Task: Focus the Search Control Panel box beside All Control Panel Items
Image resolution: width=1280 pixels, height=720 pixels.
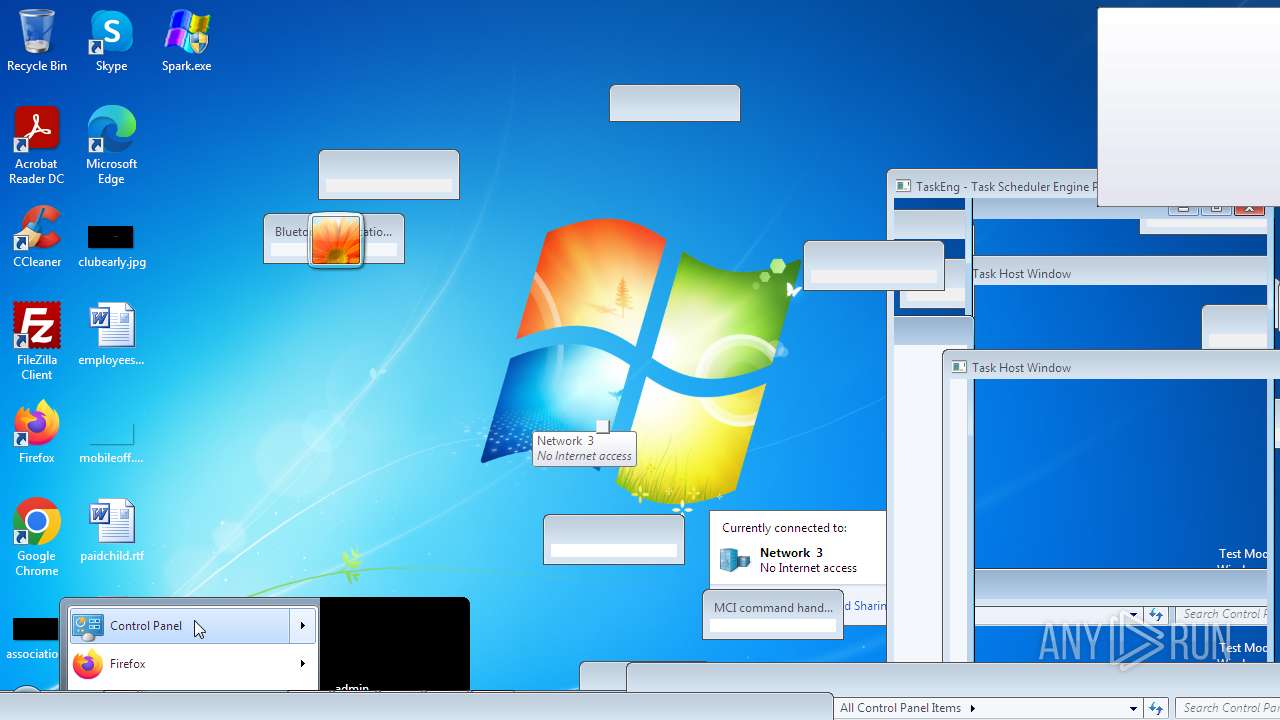Action: [1228, 708]
